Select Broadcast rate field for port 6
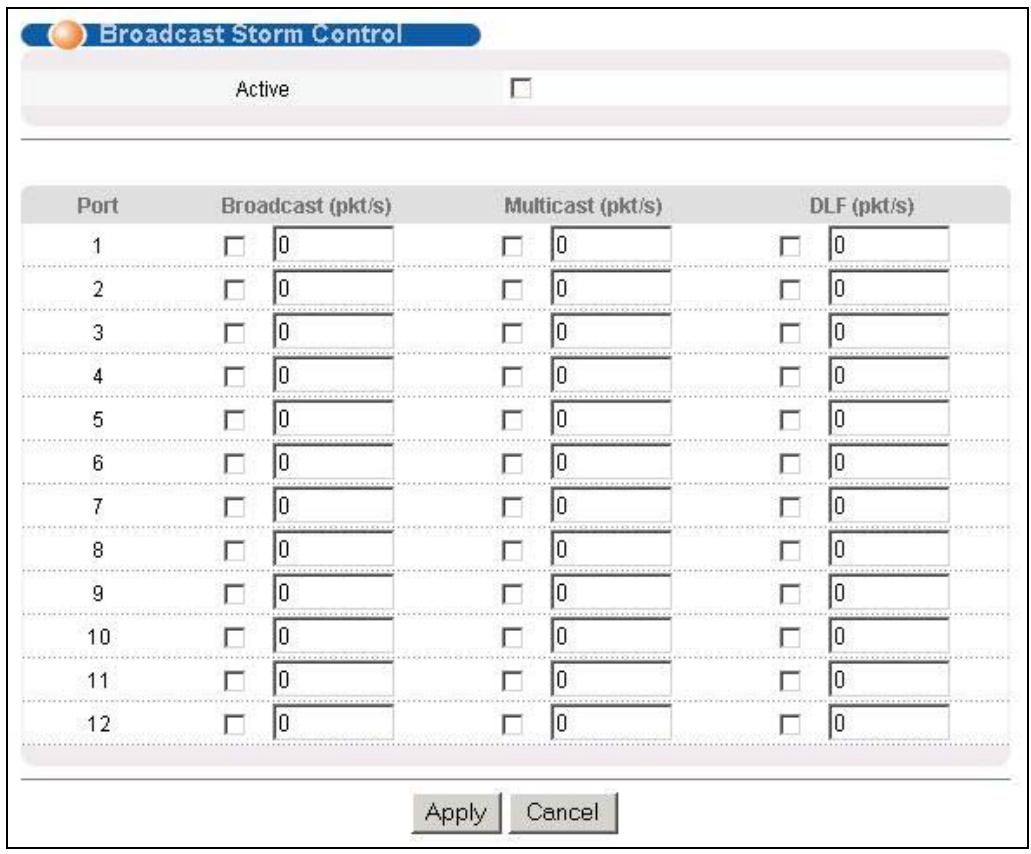Screen dimensions: 1031x854 [x=333, y=462]
